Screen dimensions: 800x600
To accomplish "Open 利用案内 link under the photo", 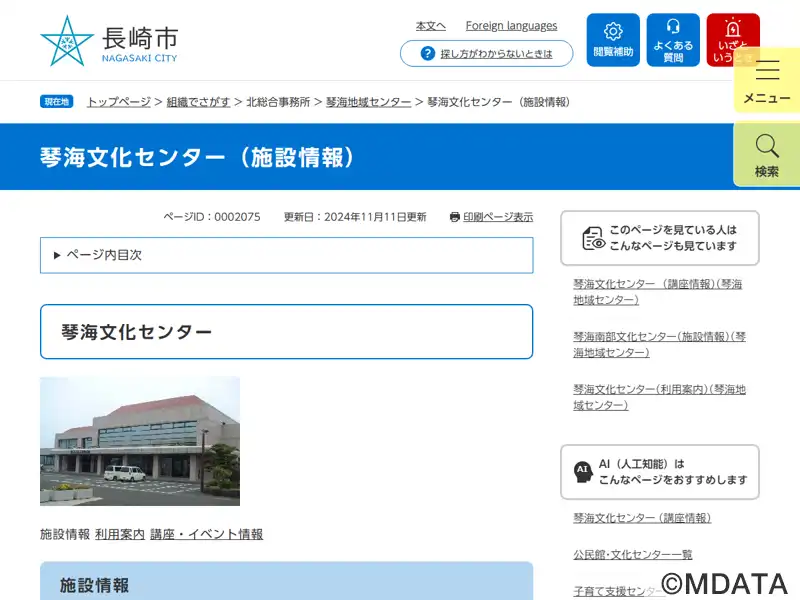I will (120, 534).
